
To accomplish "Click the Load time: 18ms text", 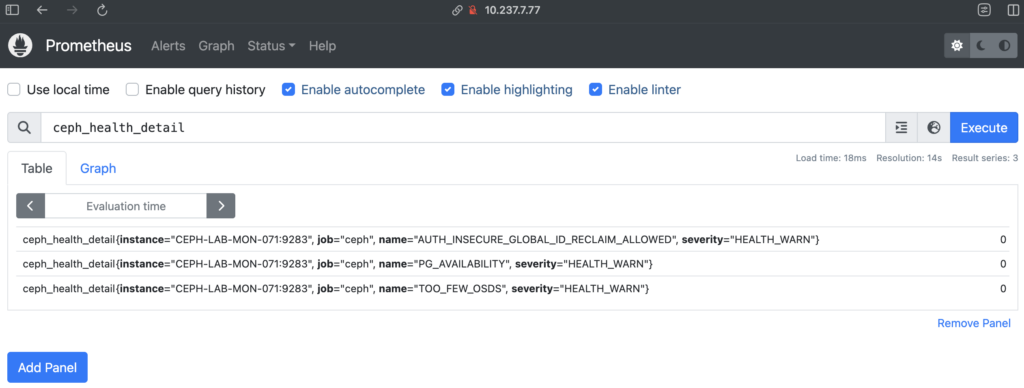I will coord(831,158).
